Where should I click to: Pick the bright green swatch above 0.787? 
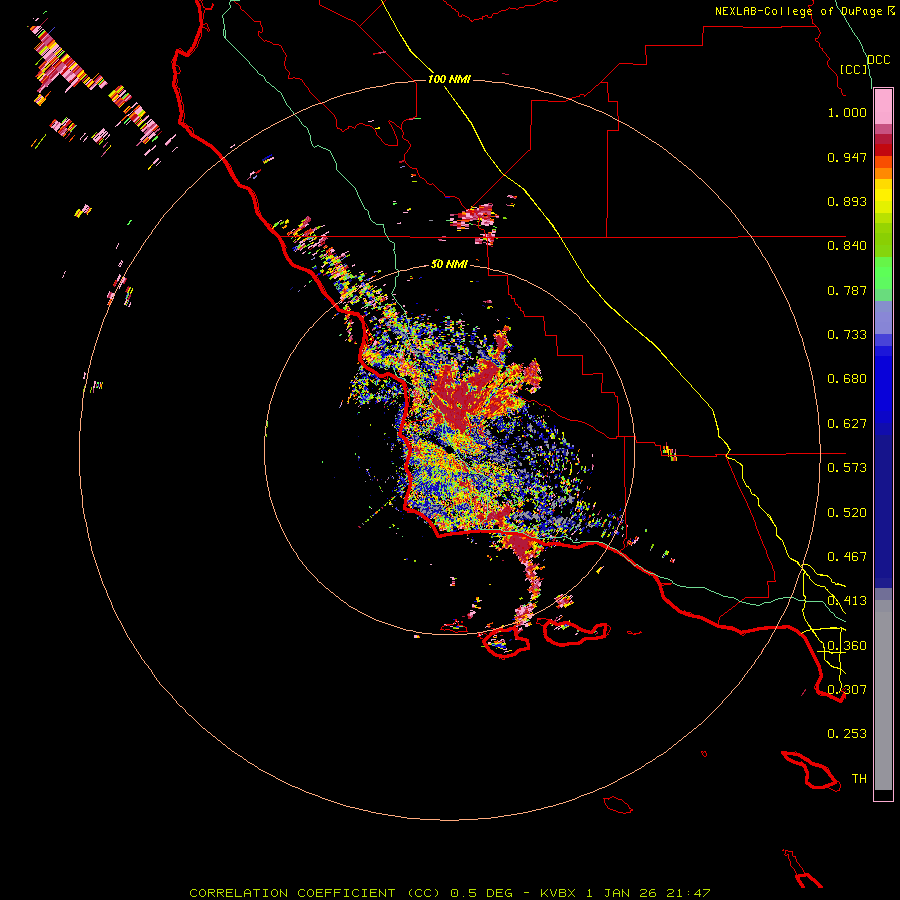[883, 273]
